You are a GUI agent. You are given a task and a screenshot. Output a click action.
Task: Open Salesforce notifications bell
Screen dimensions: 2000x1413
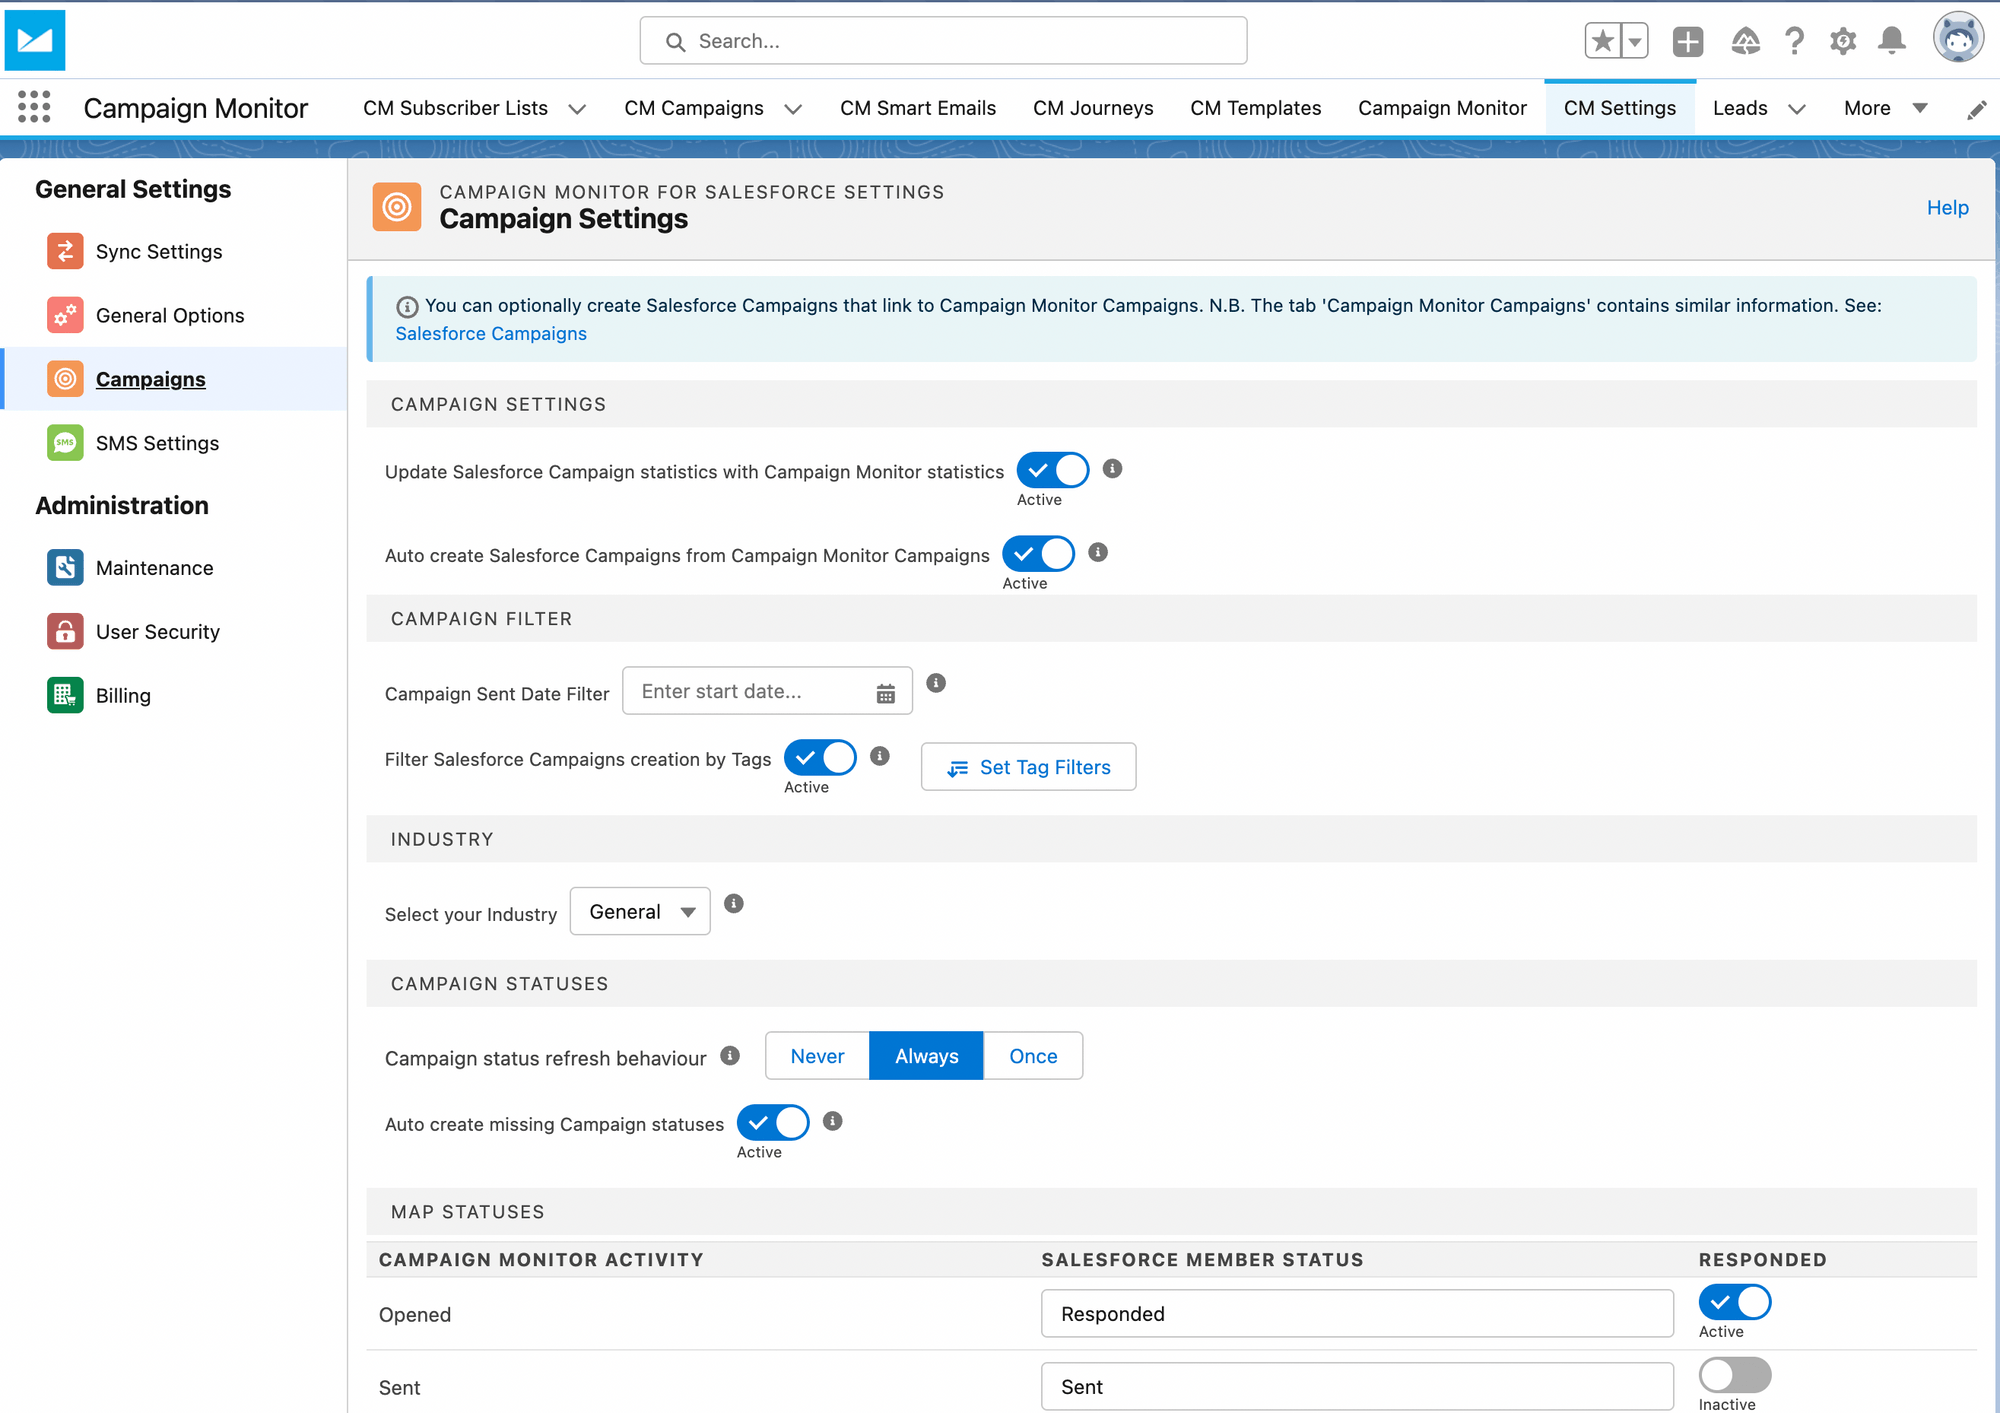coord(1891,40)
